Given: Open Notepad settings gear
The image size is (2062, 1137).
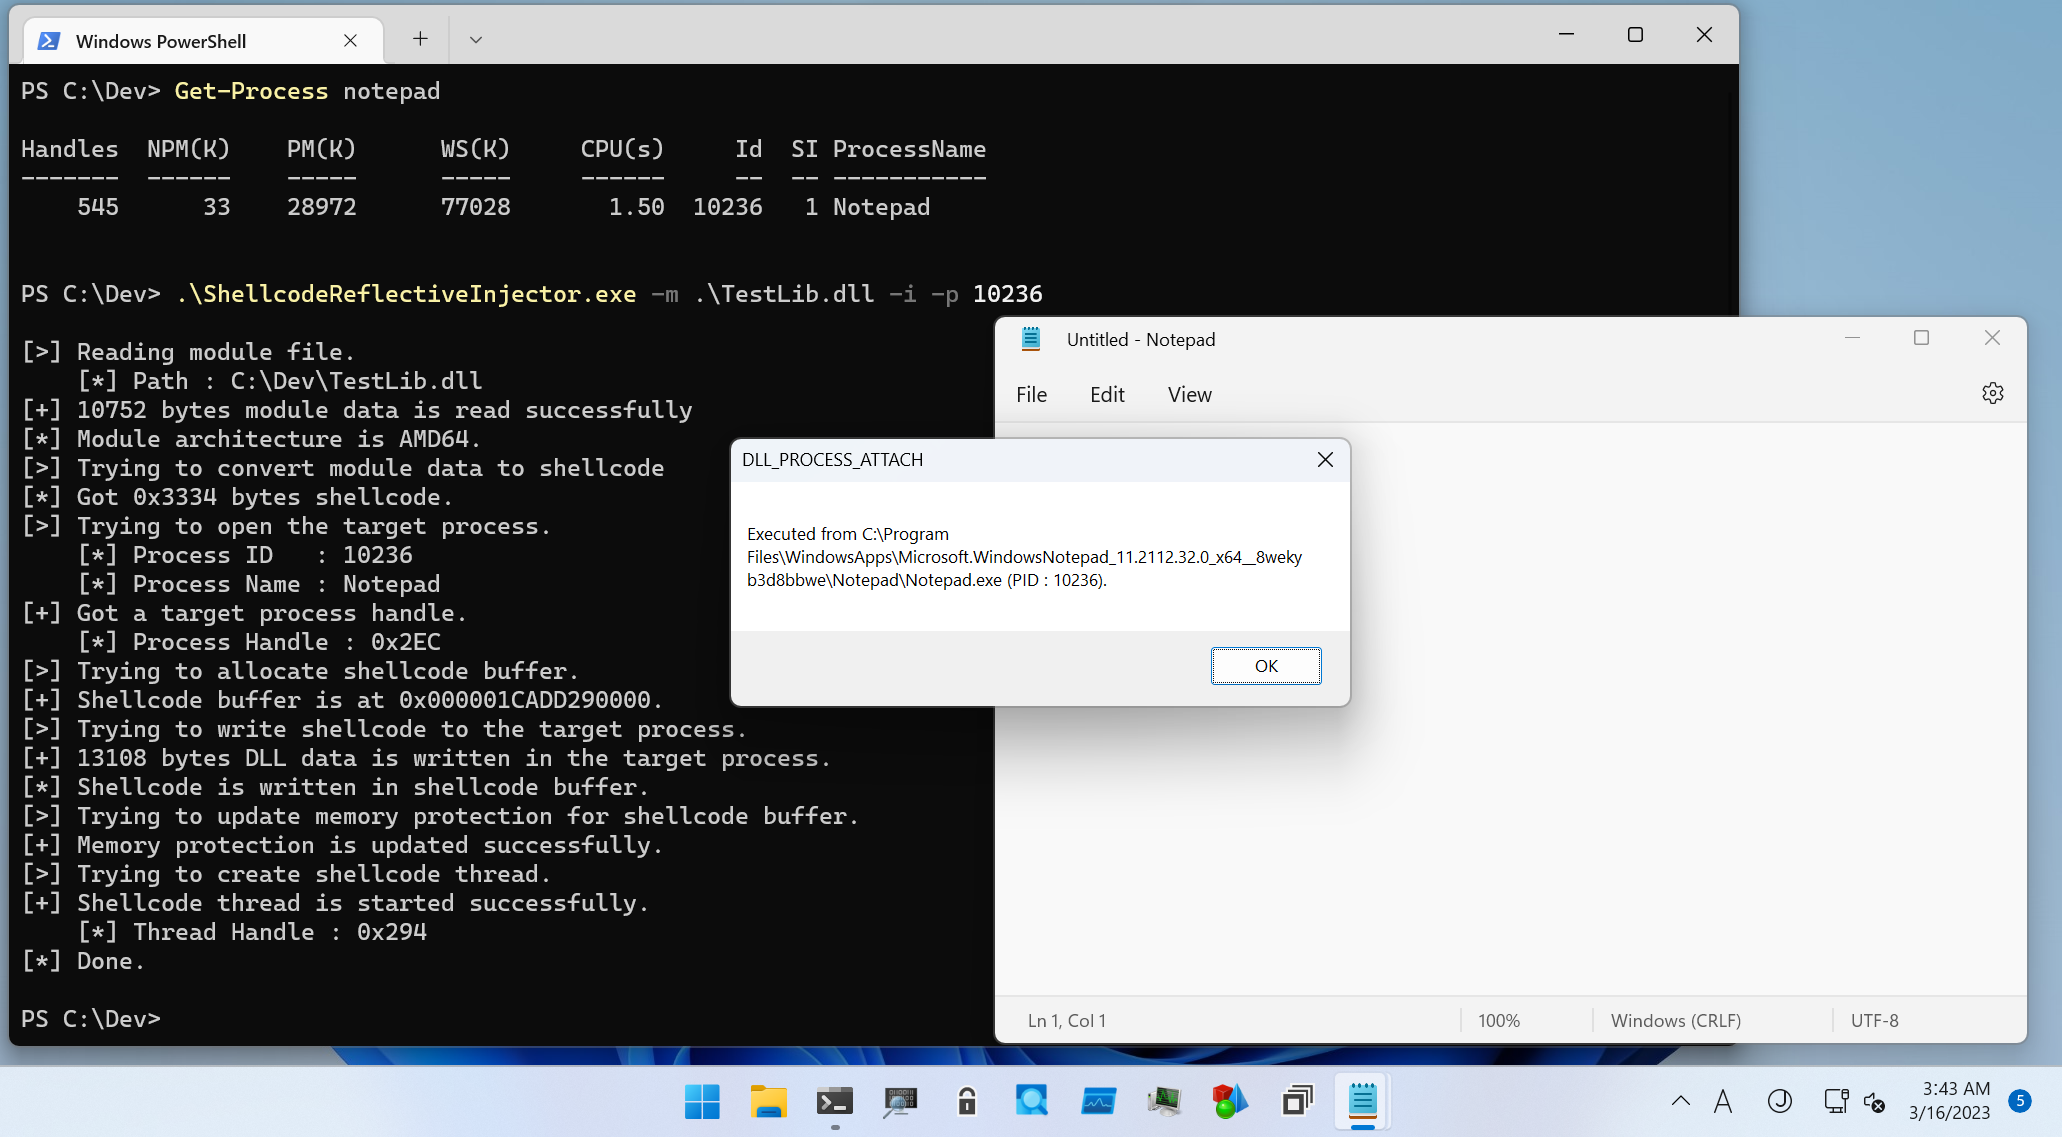Looking at the screenshot, I should (x=1992, y=394).
